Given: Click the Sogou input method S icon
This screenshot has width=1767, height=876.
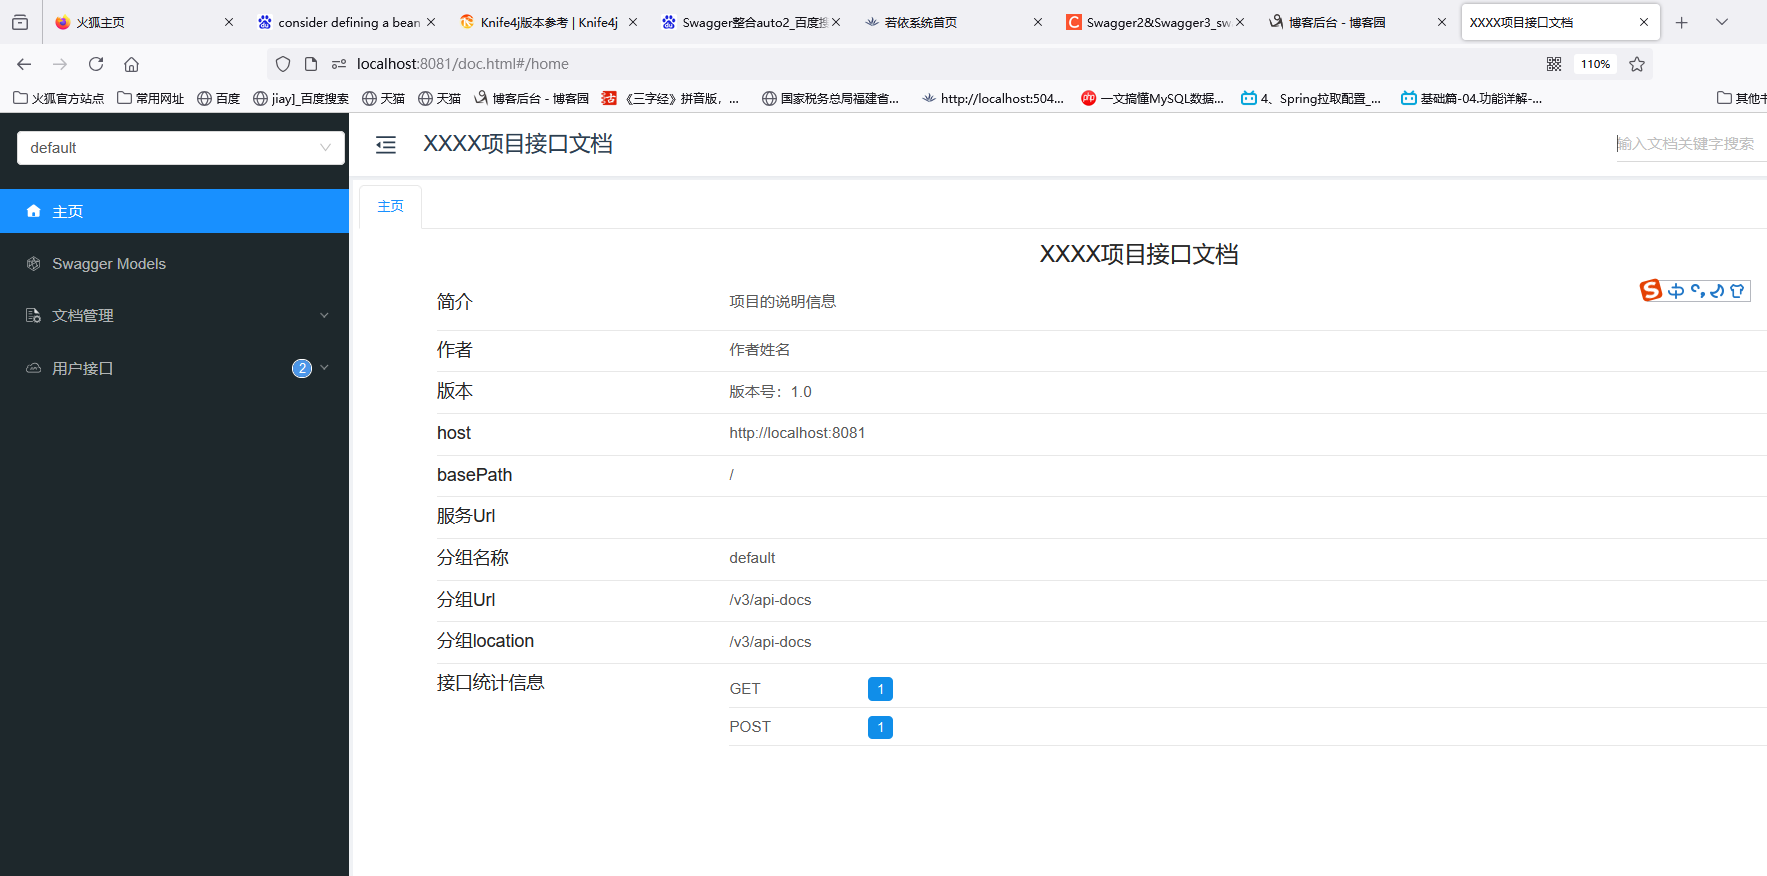Looking at the screenshot, I should (1651, 290).
